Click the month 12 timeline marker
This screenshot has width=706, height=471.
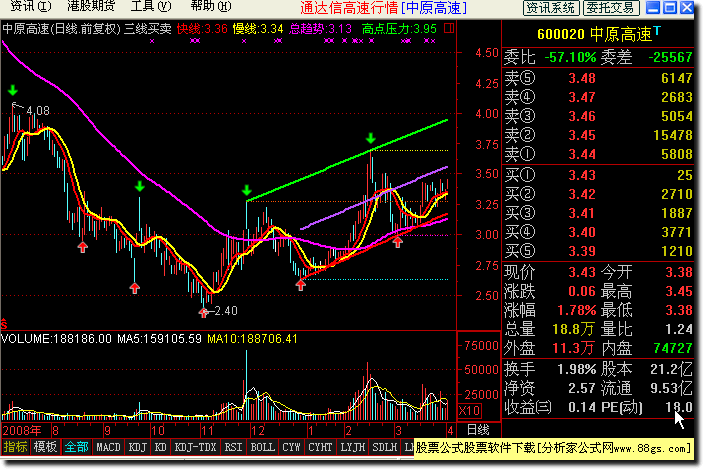[x=258, y=430]
